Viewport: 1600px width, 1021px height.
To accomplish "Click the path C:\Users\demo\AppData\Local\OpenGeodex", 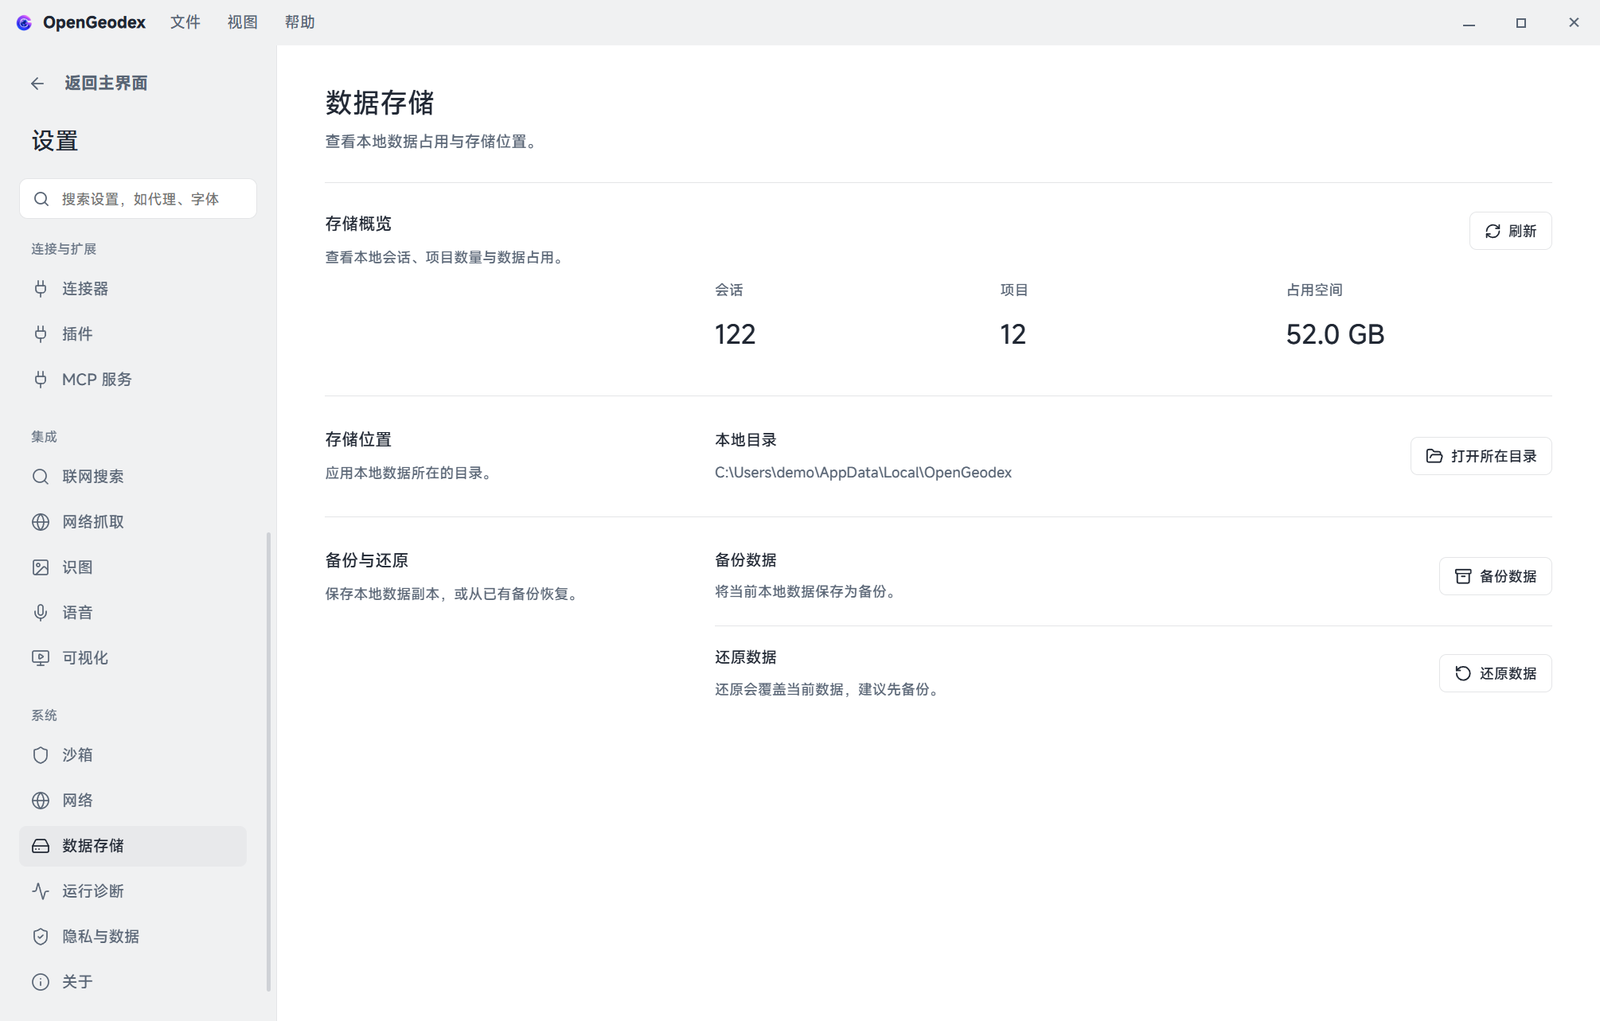I will [863, 472].
